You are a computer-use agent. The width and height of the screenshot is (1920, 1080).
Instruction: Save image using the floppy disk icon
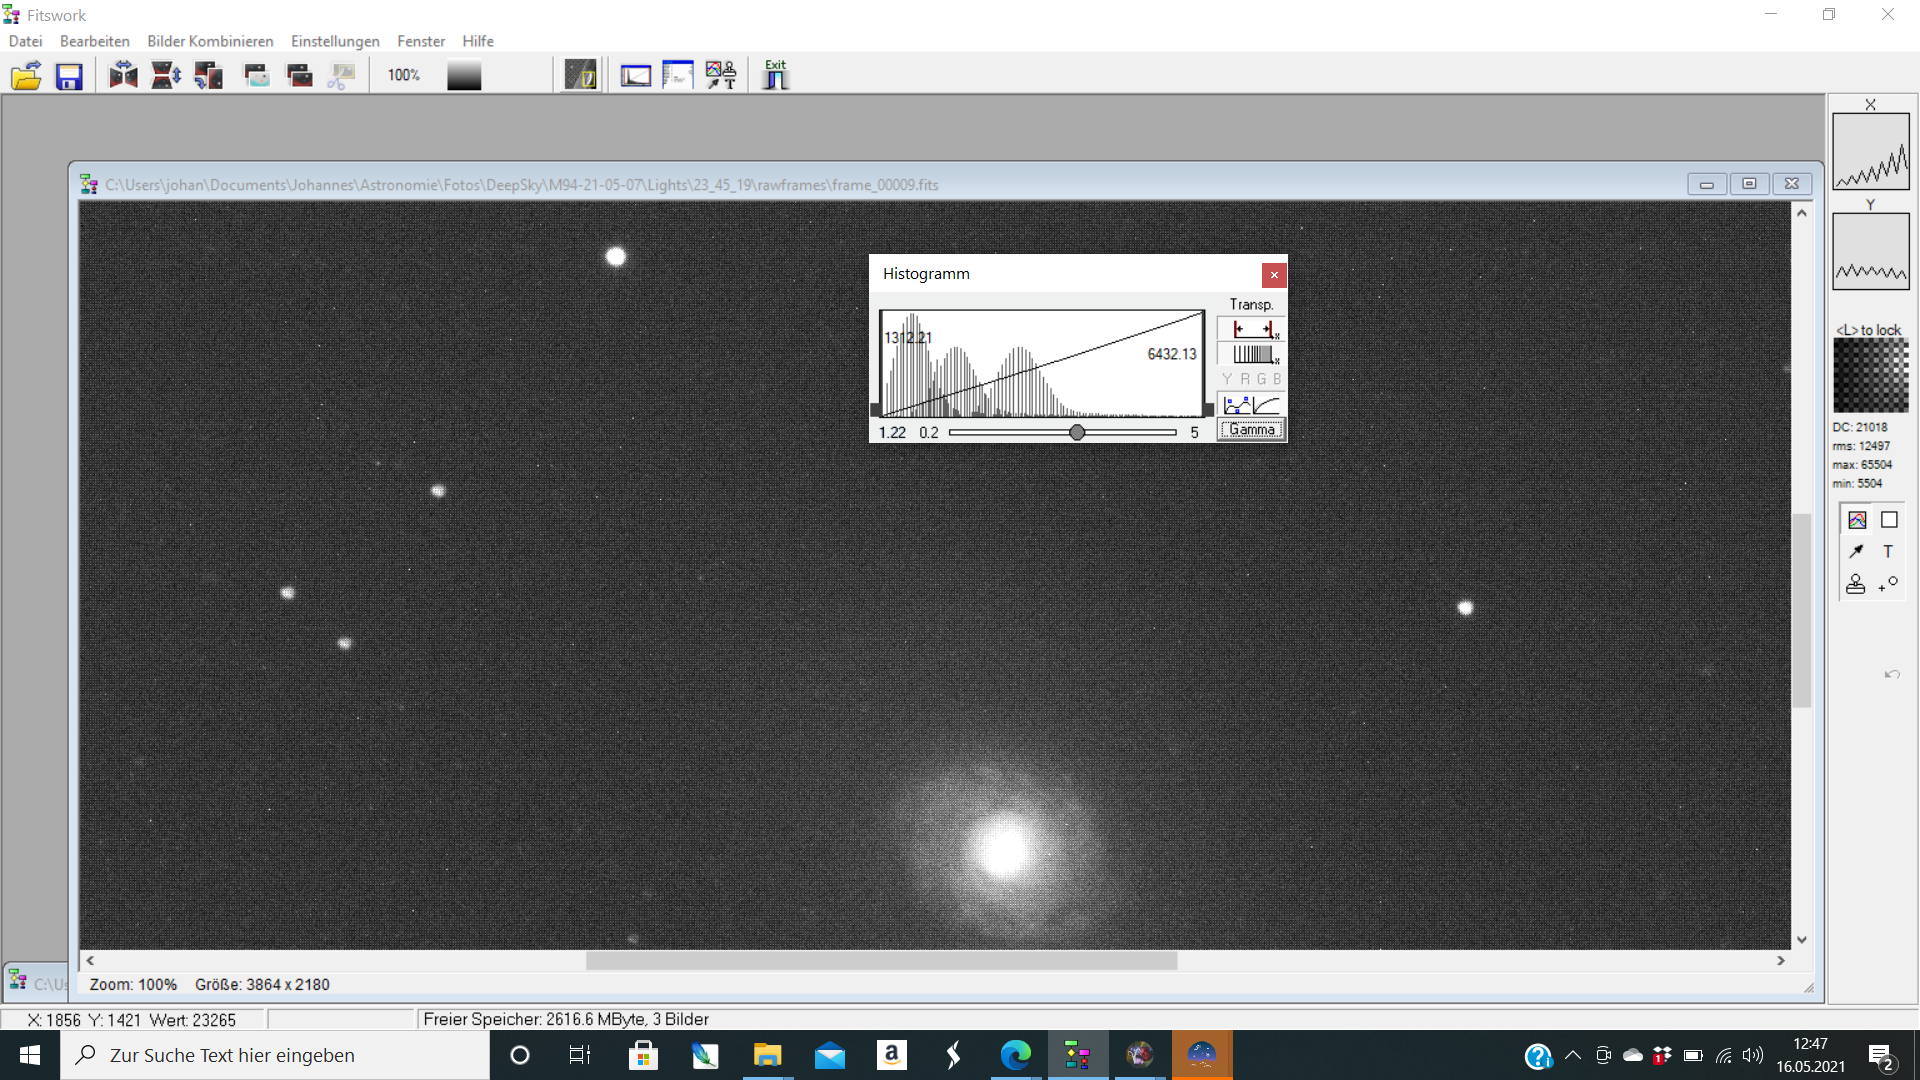[x=69, y=76]
